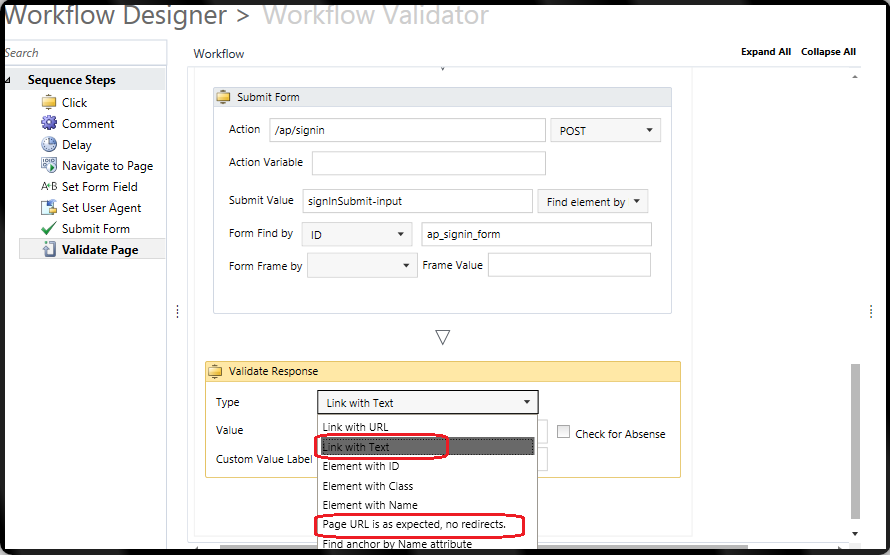Click Collapse All link

click(828, 52)
